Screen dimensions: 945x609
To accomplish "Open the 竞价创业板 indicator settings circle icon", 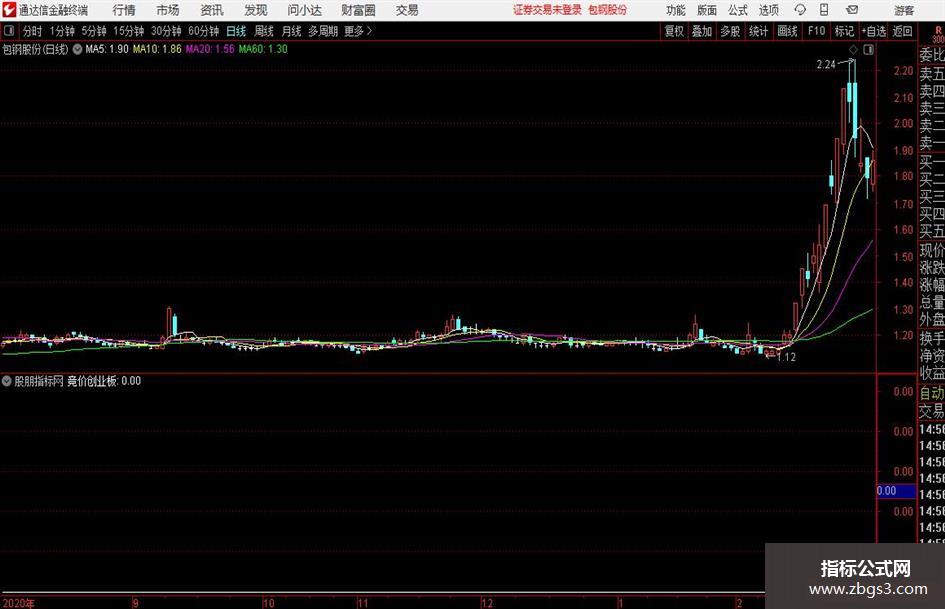I will tap(7, 381).
